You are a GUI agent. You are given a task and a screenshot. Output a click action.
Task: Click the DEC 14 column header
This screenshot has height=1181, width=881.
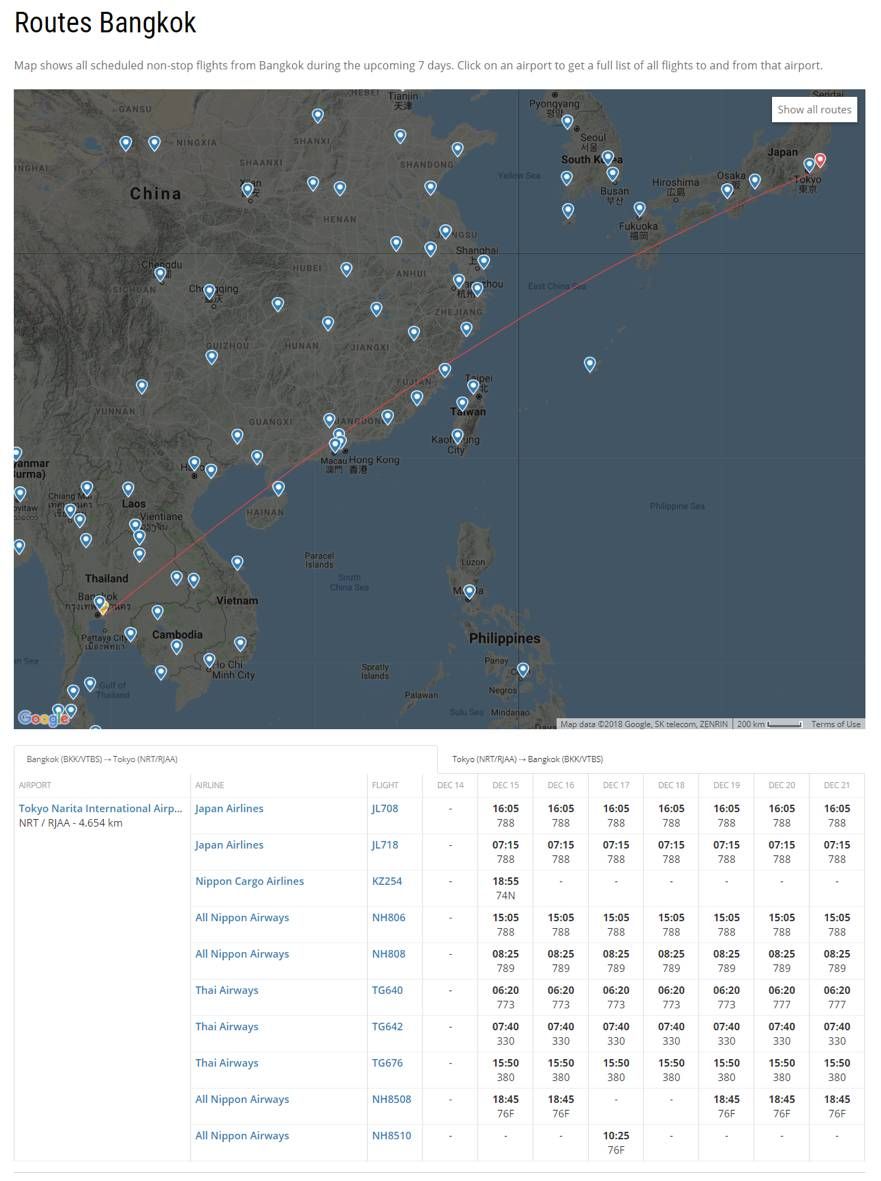[450, 785]
